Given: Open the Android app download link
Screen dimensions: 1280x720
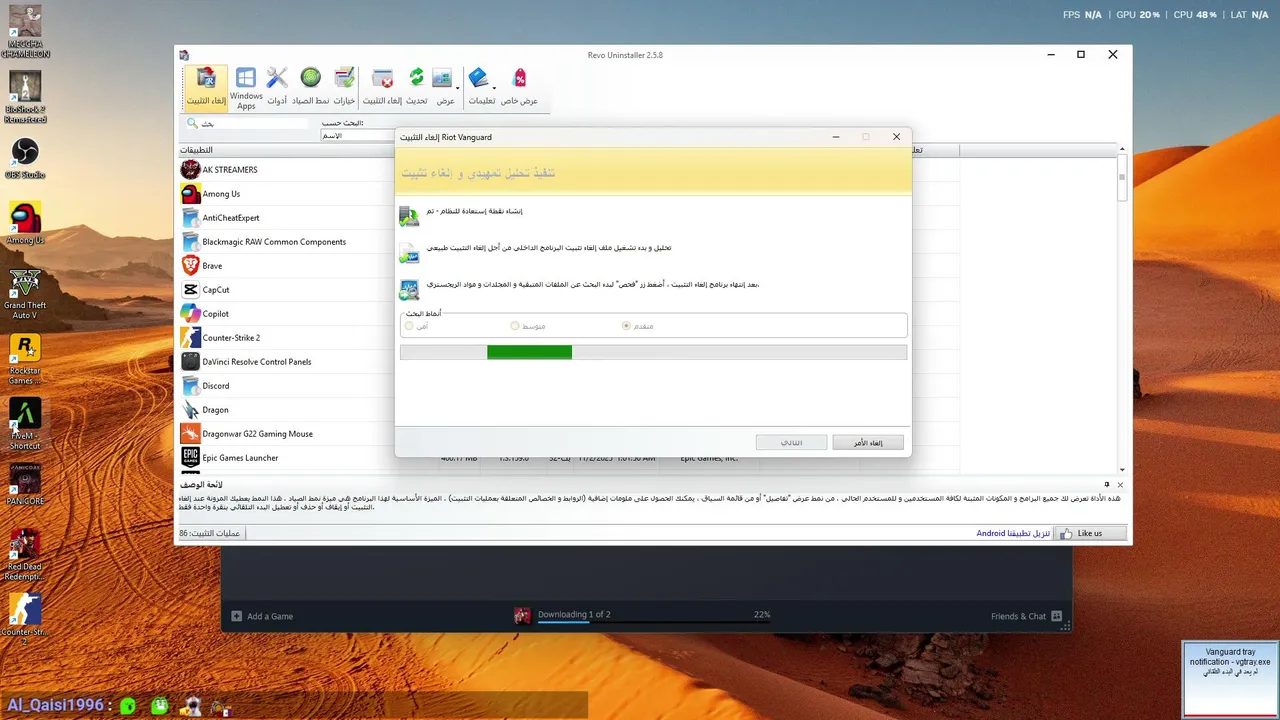Looking at the screenshot, I should tap(1013, 534).
